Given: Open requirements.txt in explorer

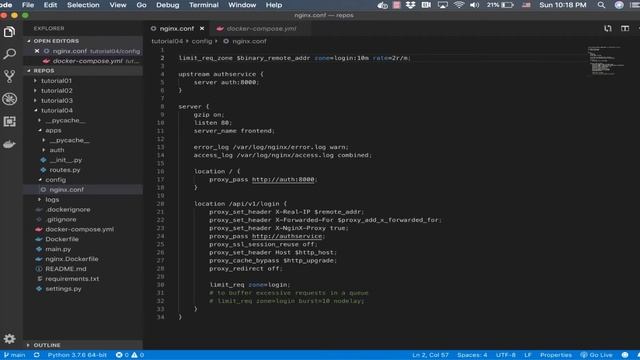Looking at the screenshot, I should tap(72, 279).
